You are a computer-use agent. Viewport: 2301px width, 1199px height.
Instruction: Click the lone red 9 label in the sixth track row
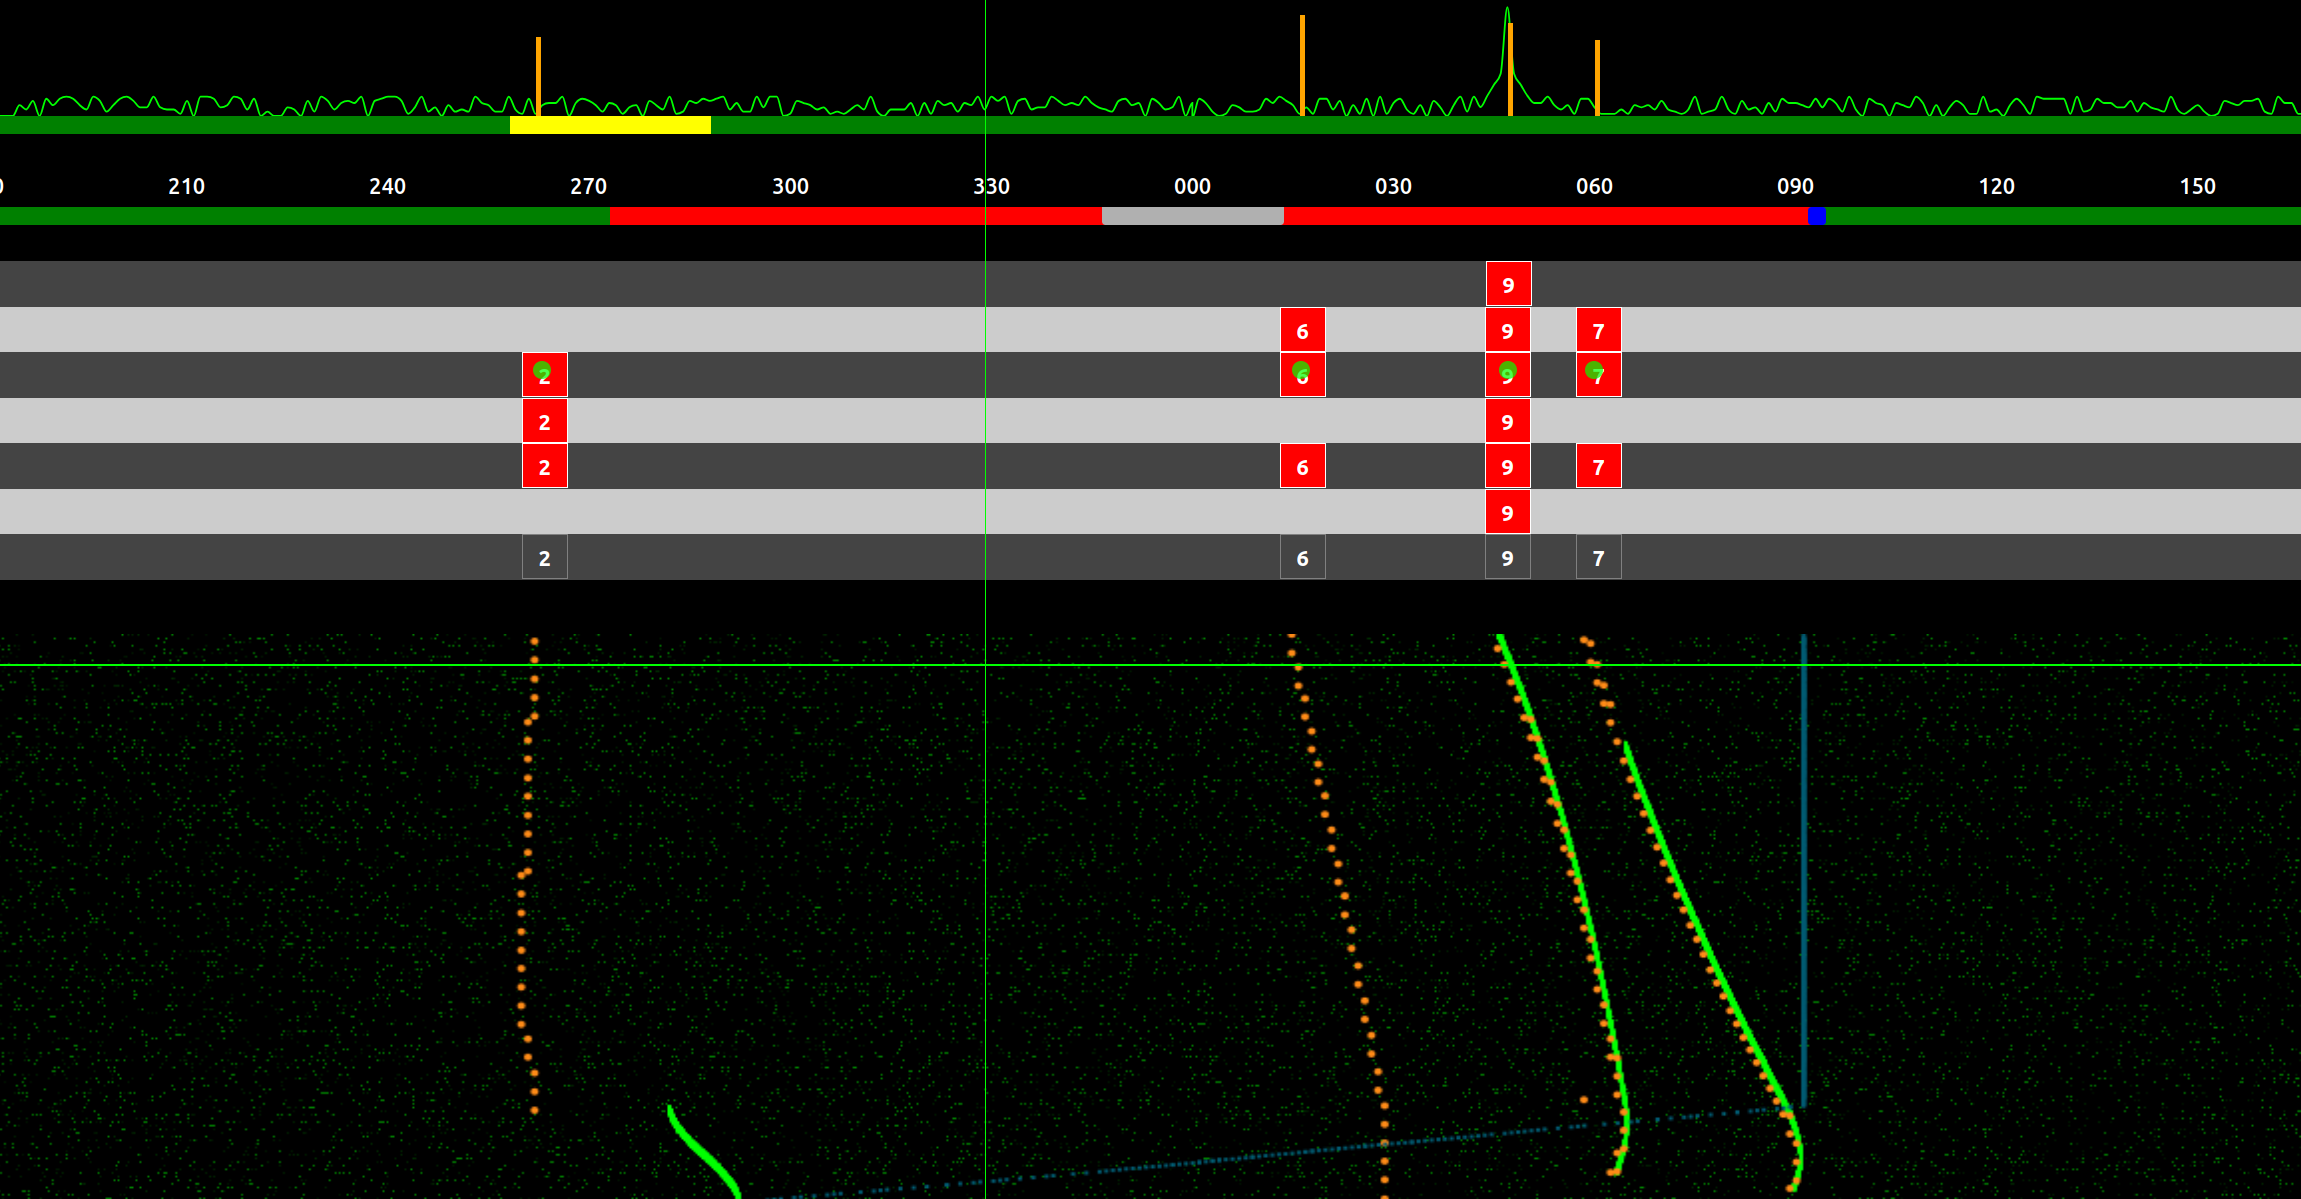click(x=1507, y=511)
